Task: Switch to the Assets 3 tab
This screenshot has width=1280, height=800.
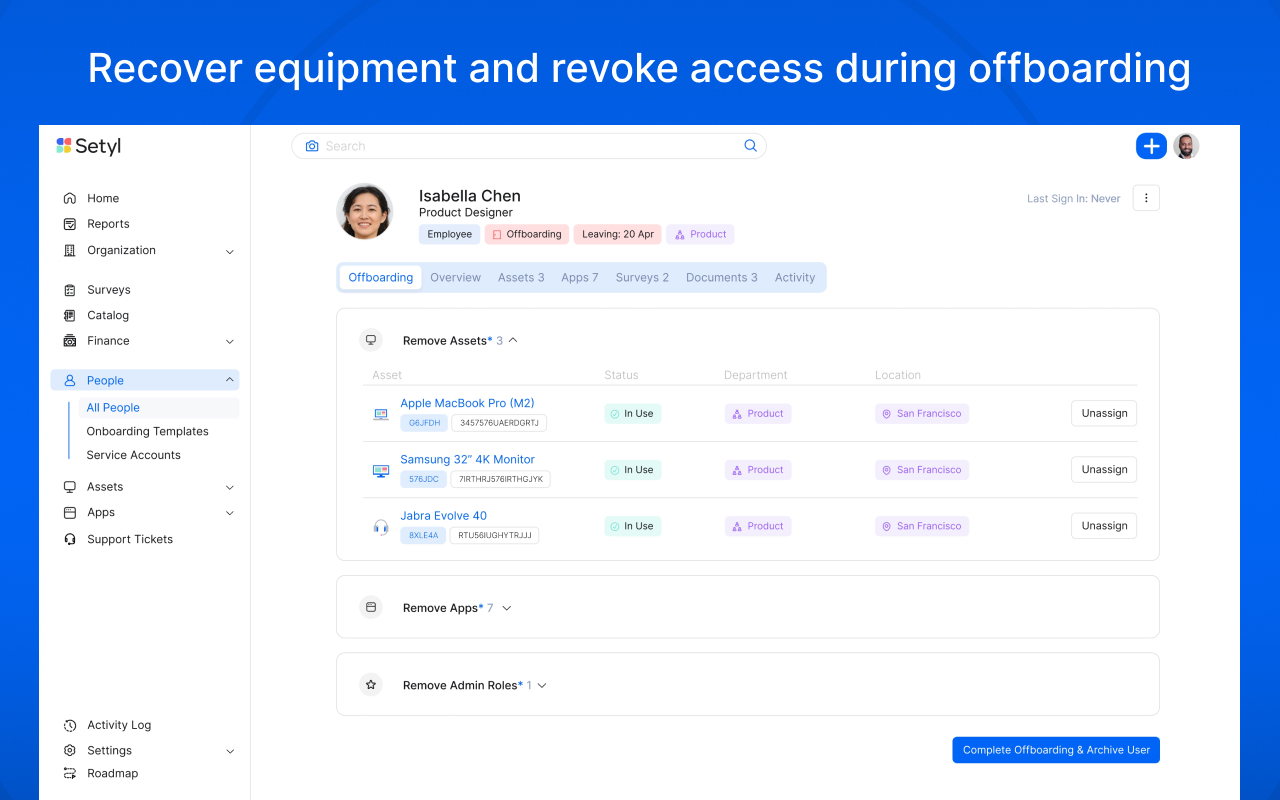Action: click(521, 277)
